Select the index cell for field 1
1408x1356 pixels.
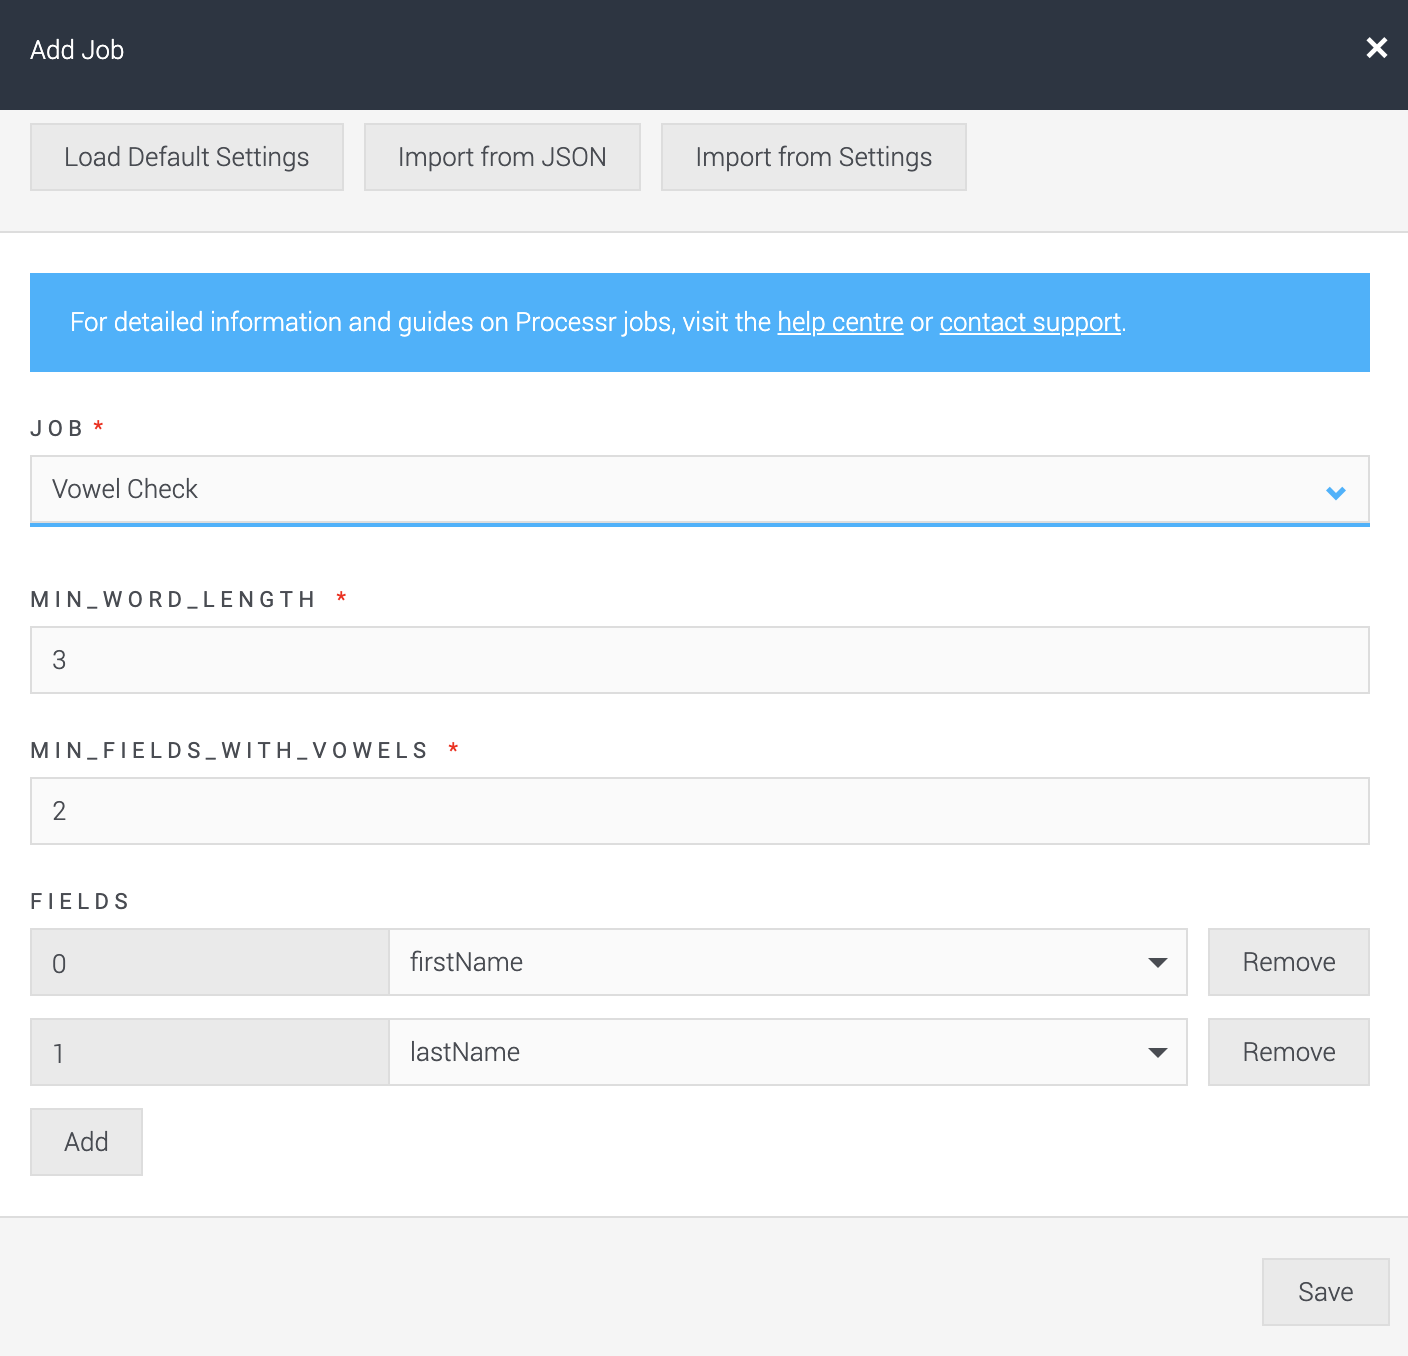(x=209, y=1052)
